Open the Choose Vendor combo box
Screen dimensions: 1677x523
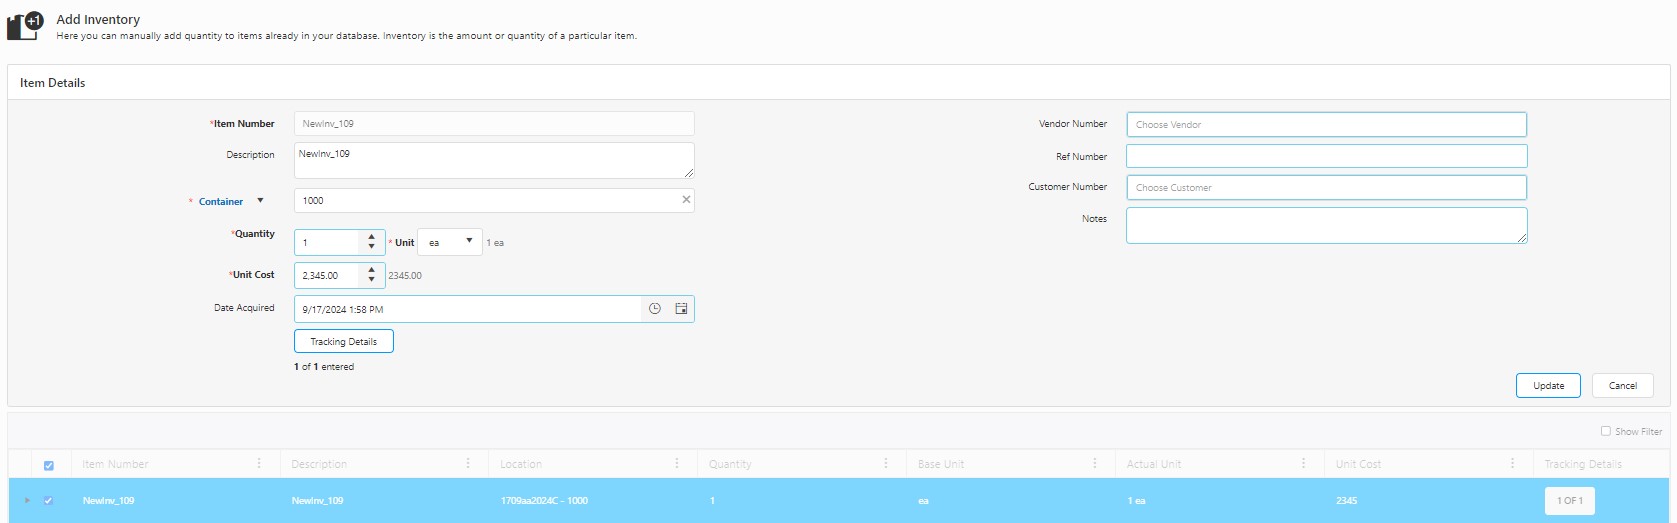click(x=1326, y=125)
